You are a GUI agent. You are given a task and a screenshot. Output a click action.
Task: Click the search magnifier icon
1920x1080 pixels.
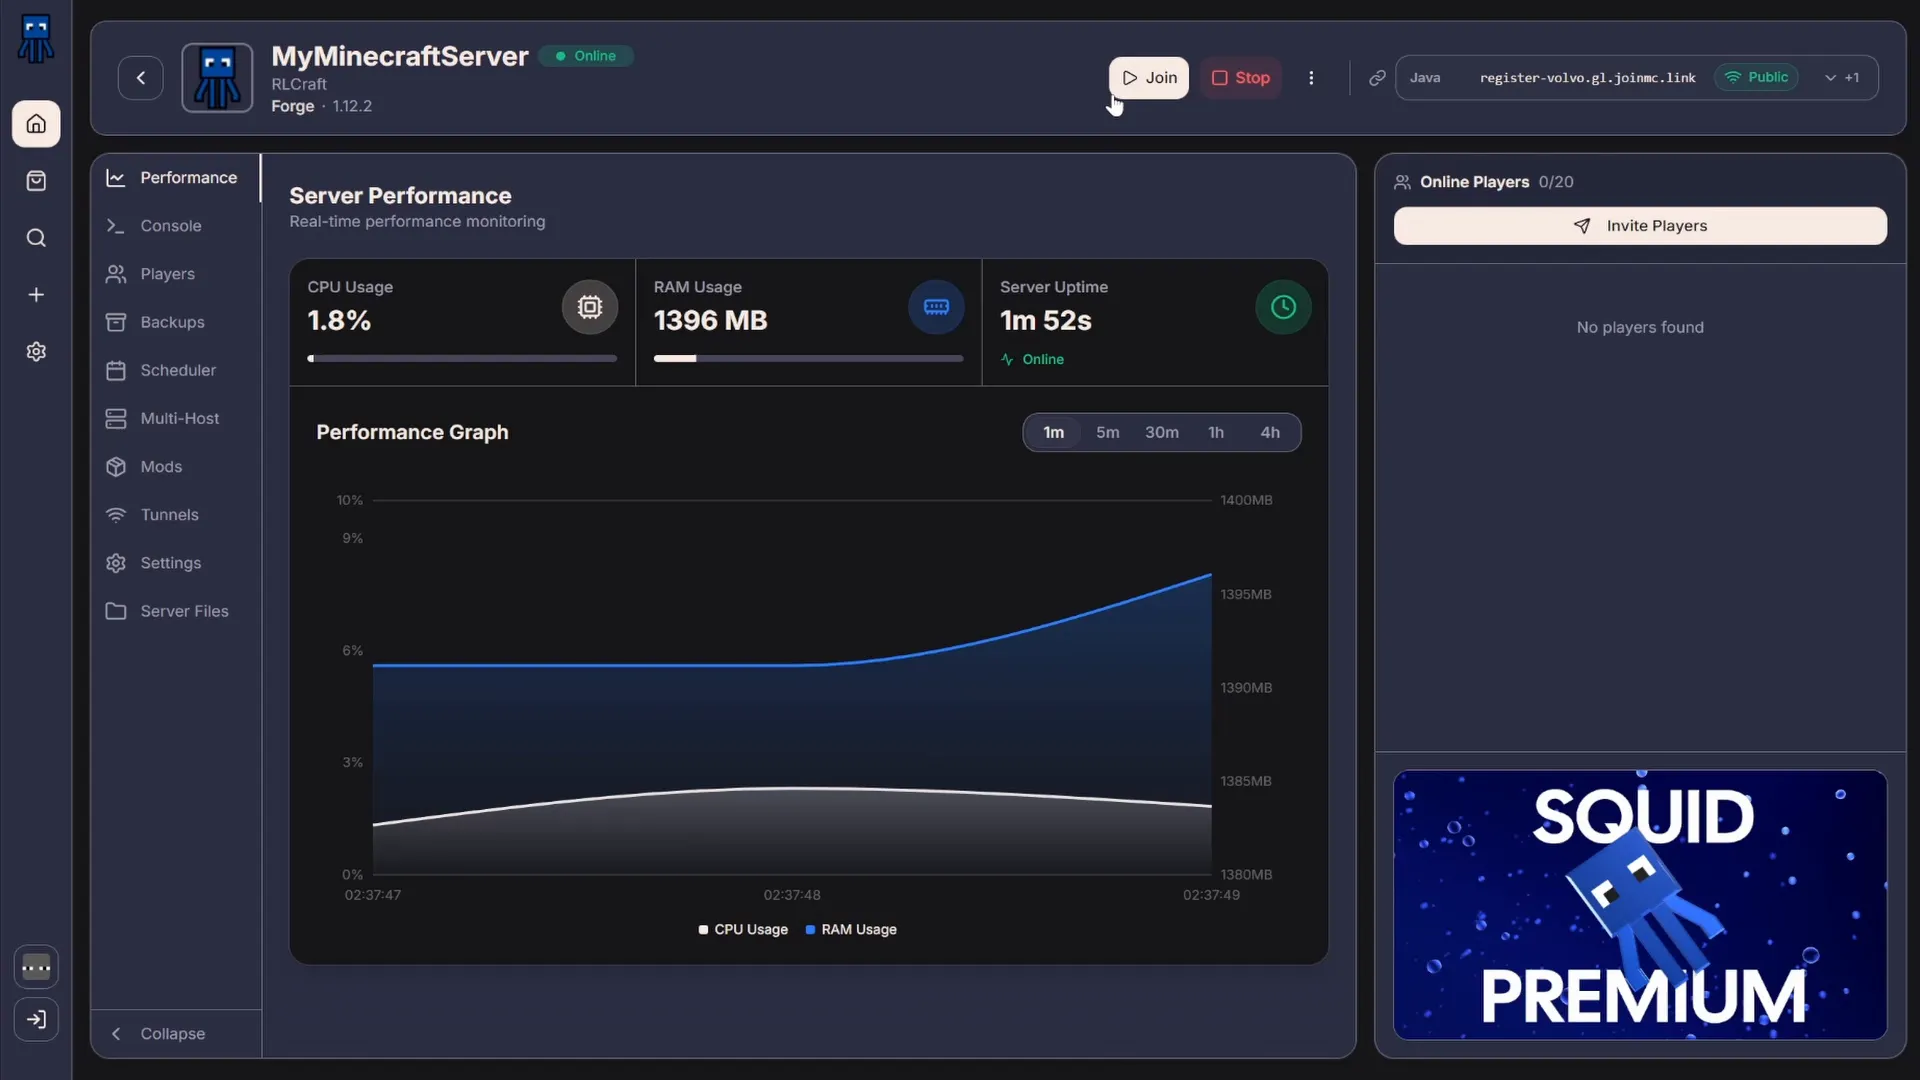(x=36, y=238)
